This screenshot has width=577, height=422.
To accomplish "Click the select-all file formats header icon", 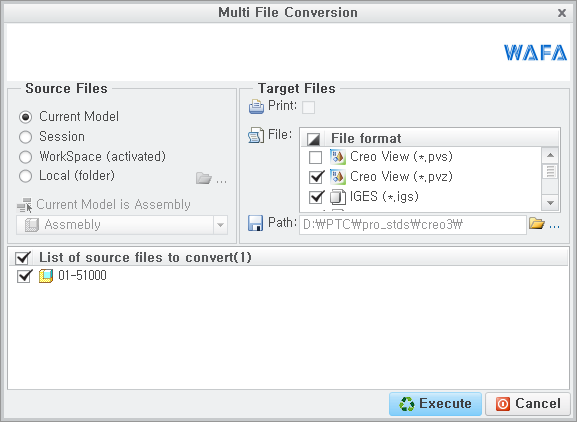I will (314, 139).
